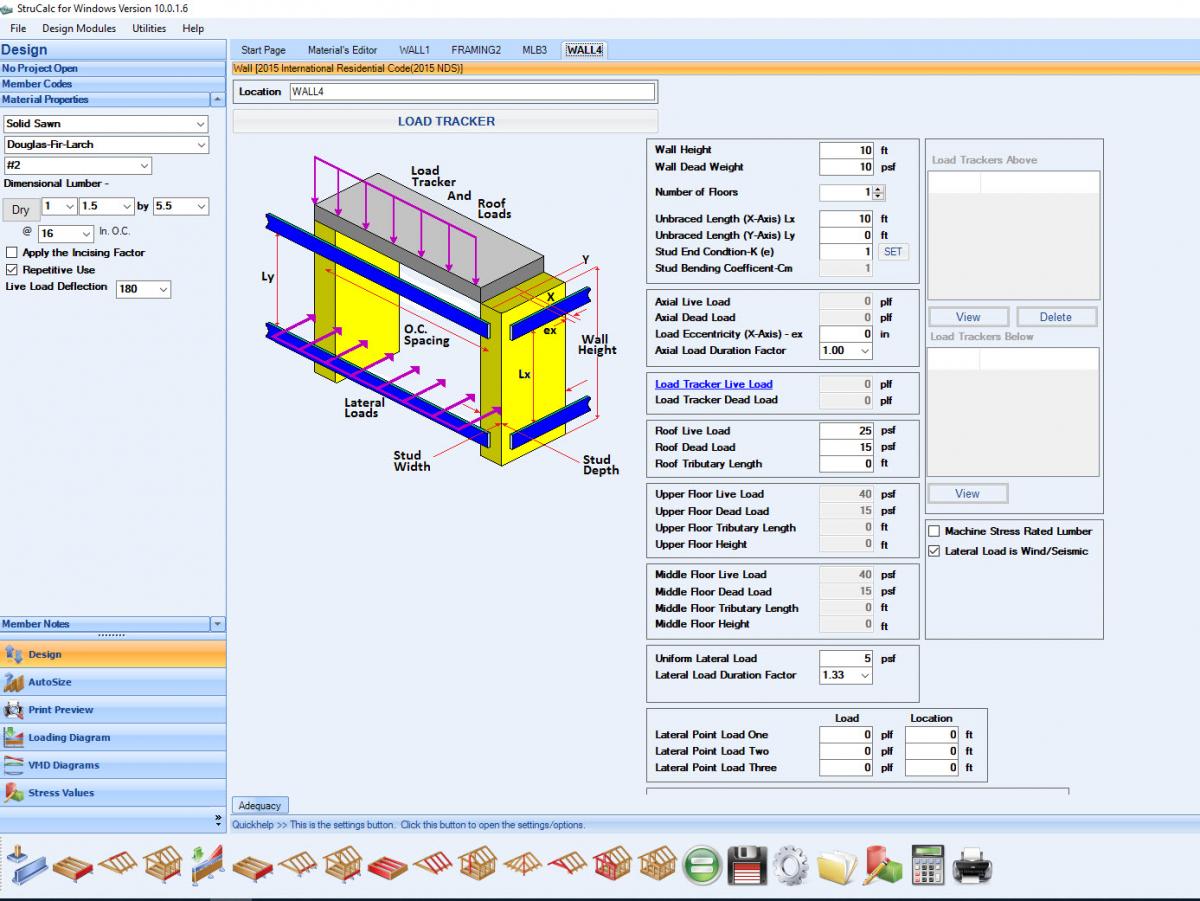
Task: Click the green round equals-sign icon
Action: (702, 865)
